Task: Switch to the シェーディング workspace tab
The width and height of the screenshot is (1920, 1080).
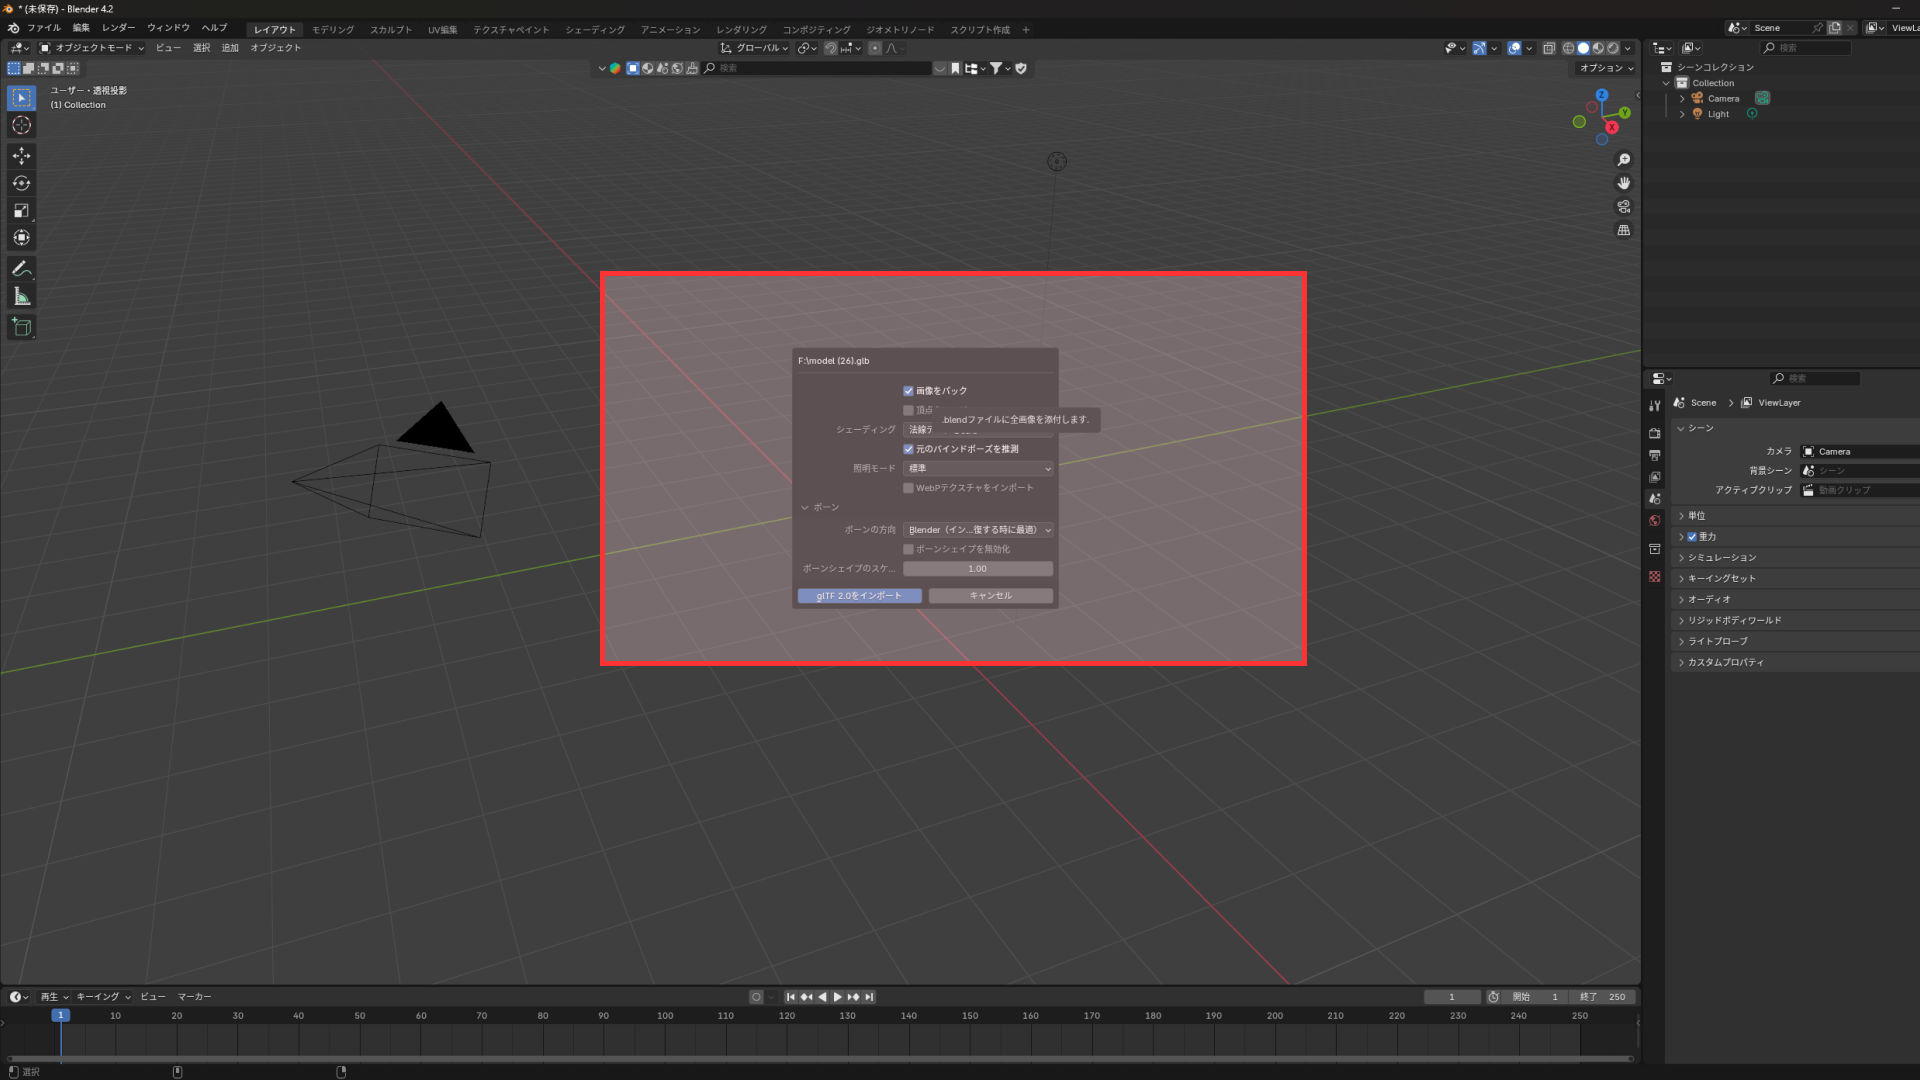Action: 595,30
